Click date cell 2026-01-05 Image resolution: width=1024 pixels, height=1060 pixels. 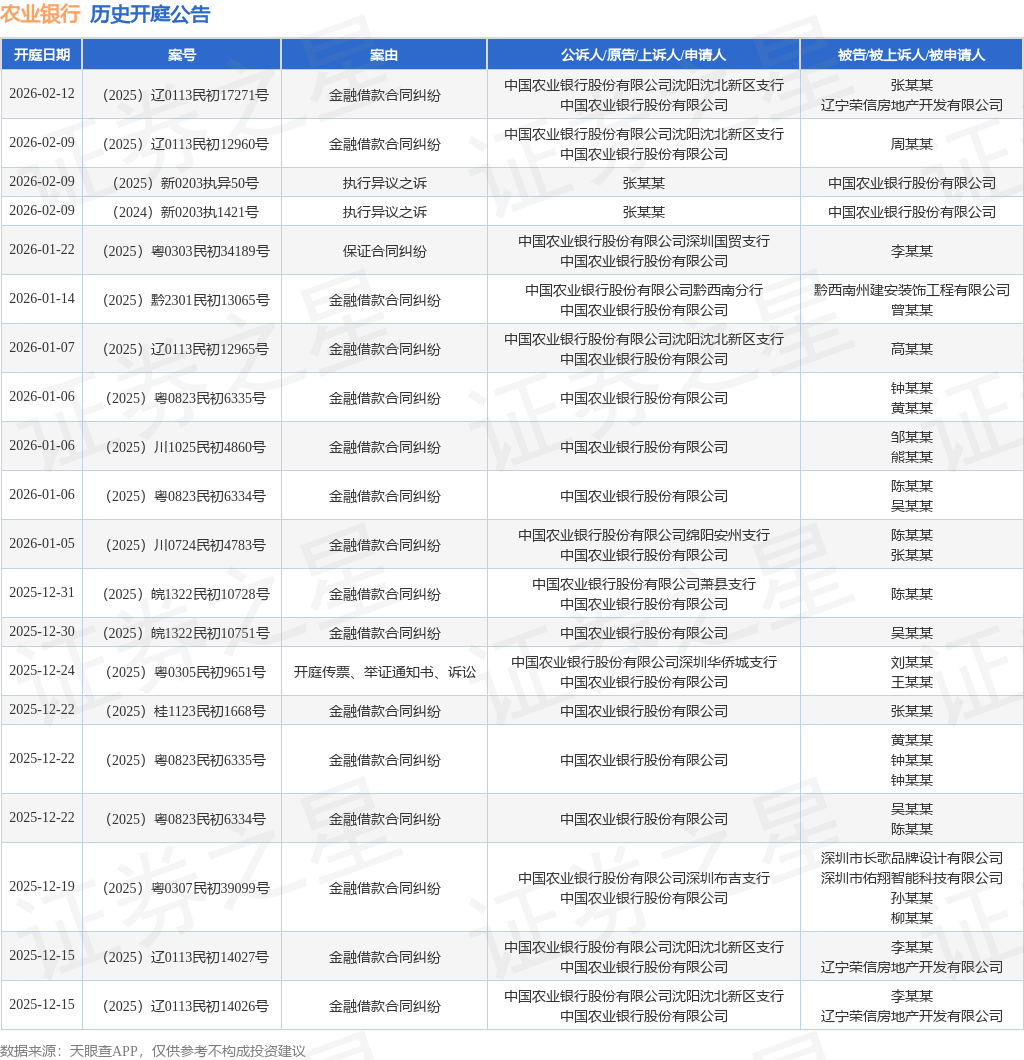(x=42, y=544)
